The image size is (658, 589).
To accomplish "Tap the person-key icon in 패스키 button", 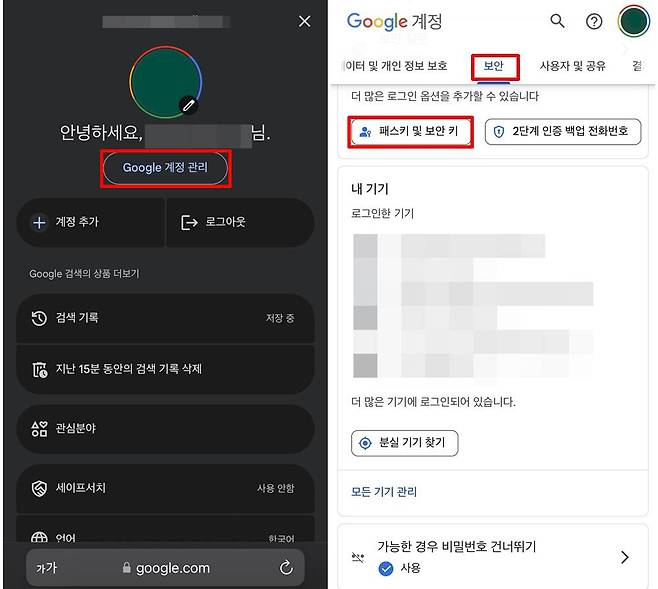I will coord(366,132).
